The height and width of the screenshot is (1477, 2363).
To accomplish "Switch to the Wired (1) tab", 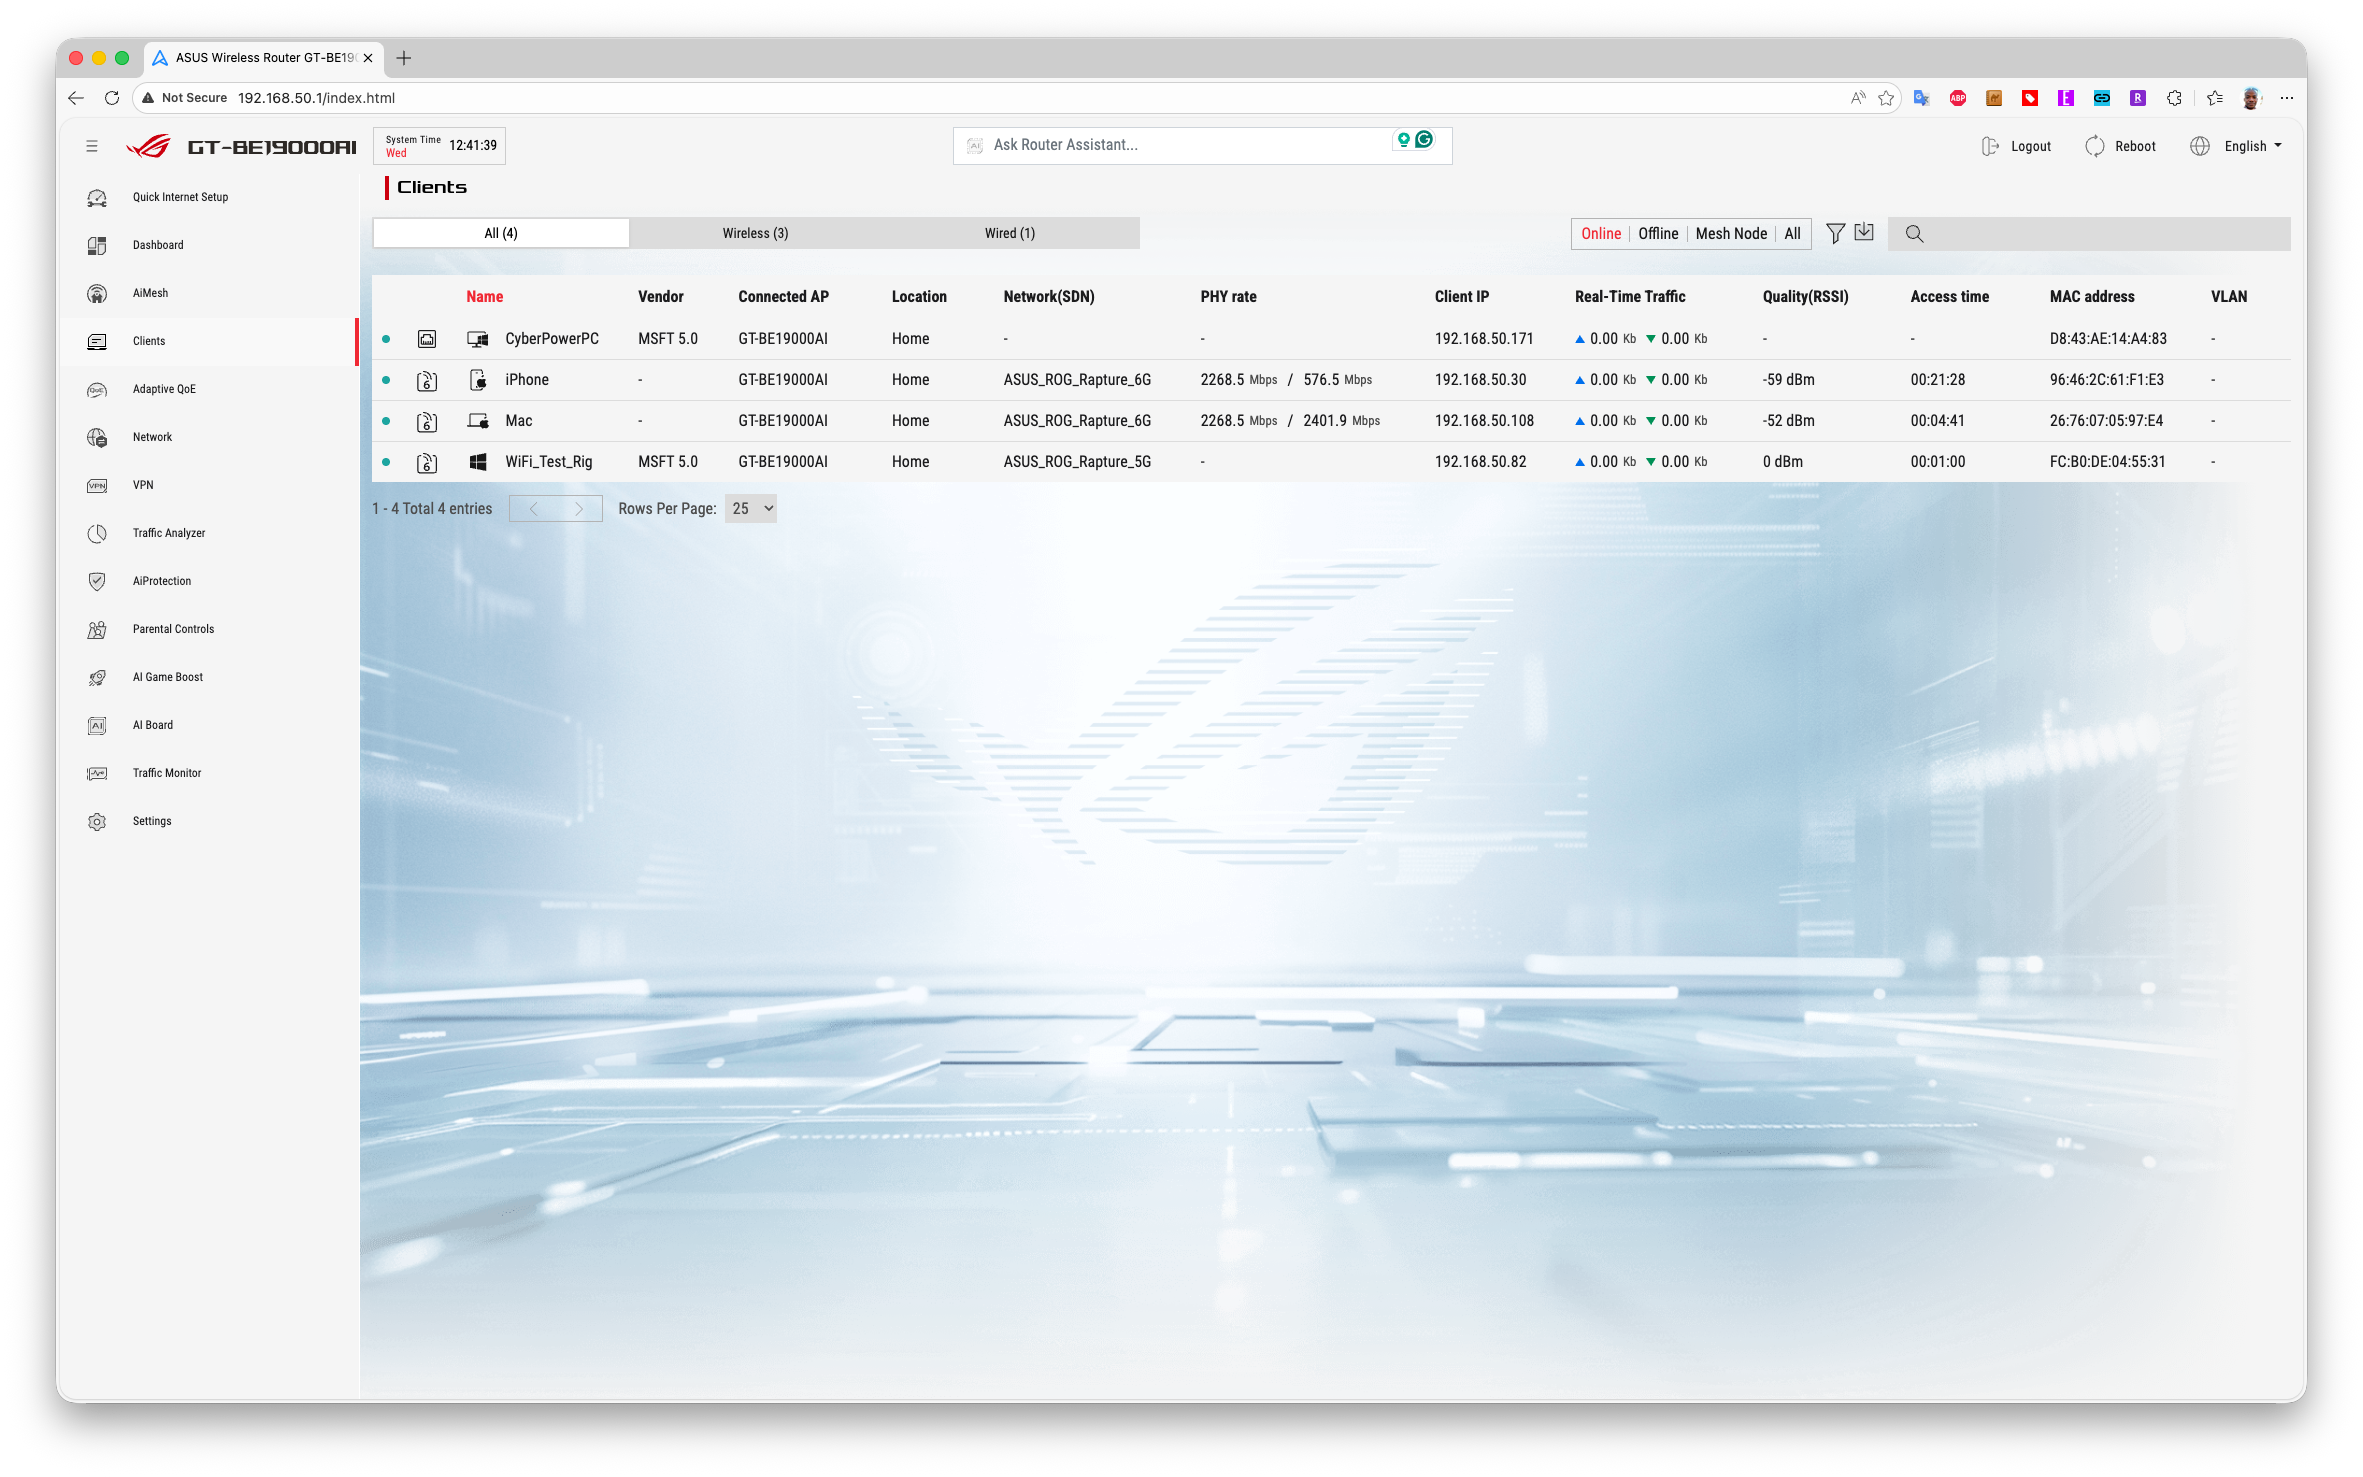I will [1009, 233].
